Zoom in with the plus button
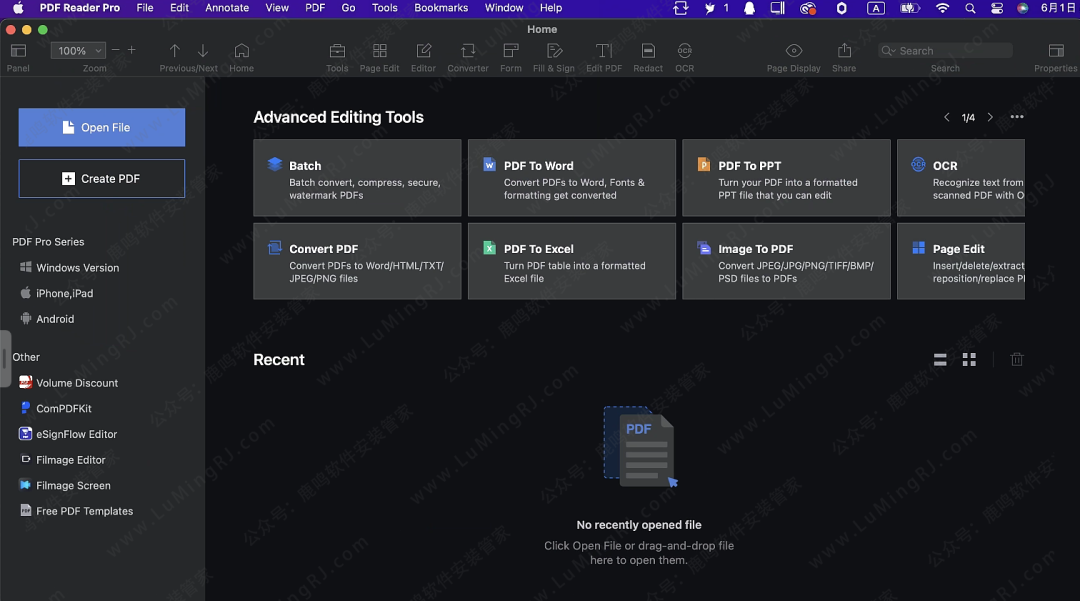The height and width of the screenshot is (601, 1080). point(132,50)
